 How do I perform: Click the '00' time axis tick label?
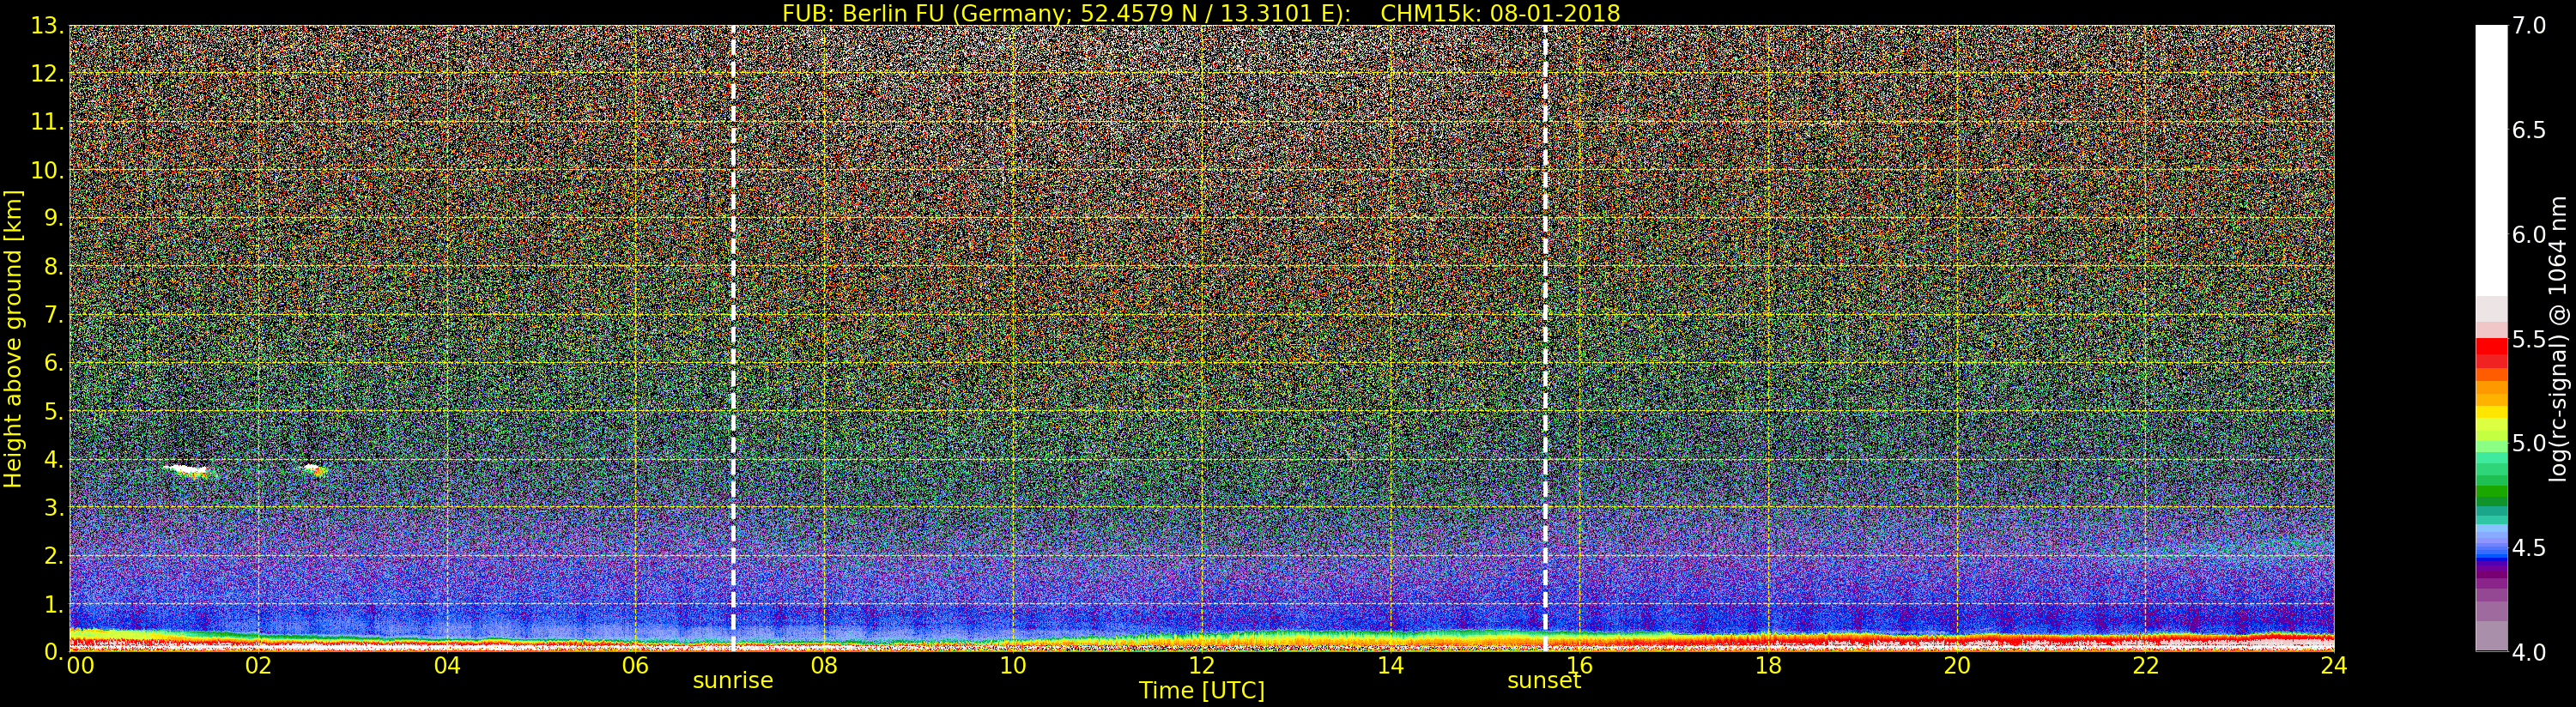click(x=80, y=665)
